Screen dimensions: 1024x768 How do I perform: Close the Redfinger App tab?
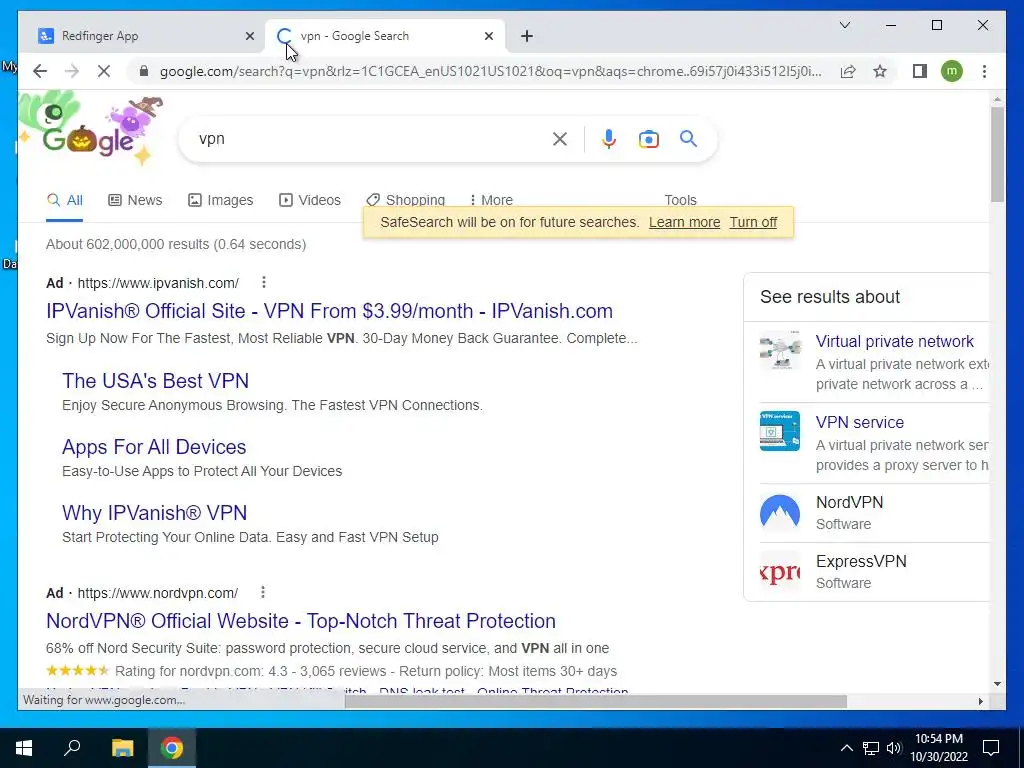tap(249, 36)
